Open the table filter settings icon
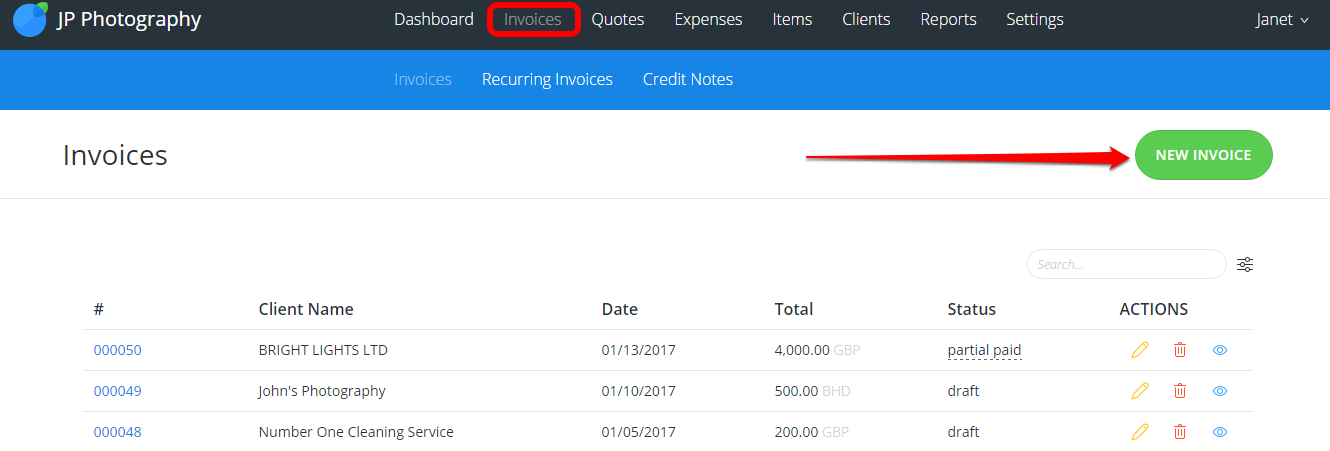This screenshot has width=1330, height=451. (x=1245, y=265)
